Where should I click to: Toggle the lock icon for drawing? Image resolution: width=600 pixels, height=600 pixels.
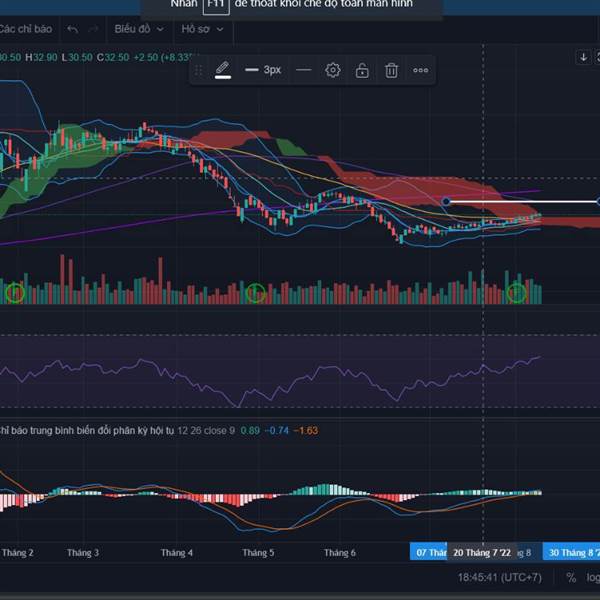pos(362,70)
